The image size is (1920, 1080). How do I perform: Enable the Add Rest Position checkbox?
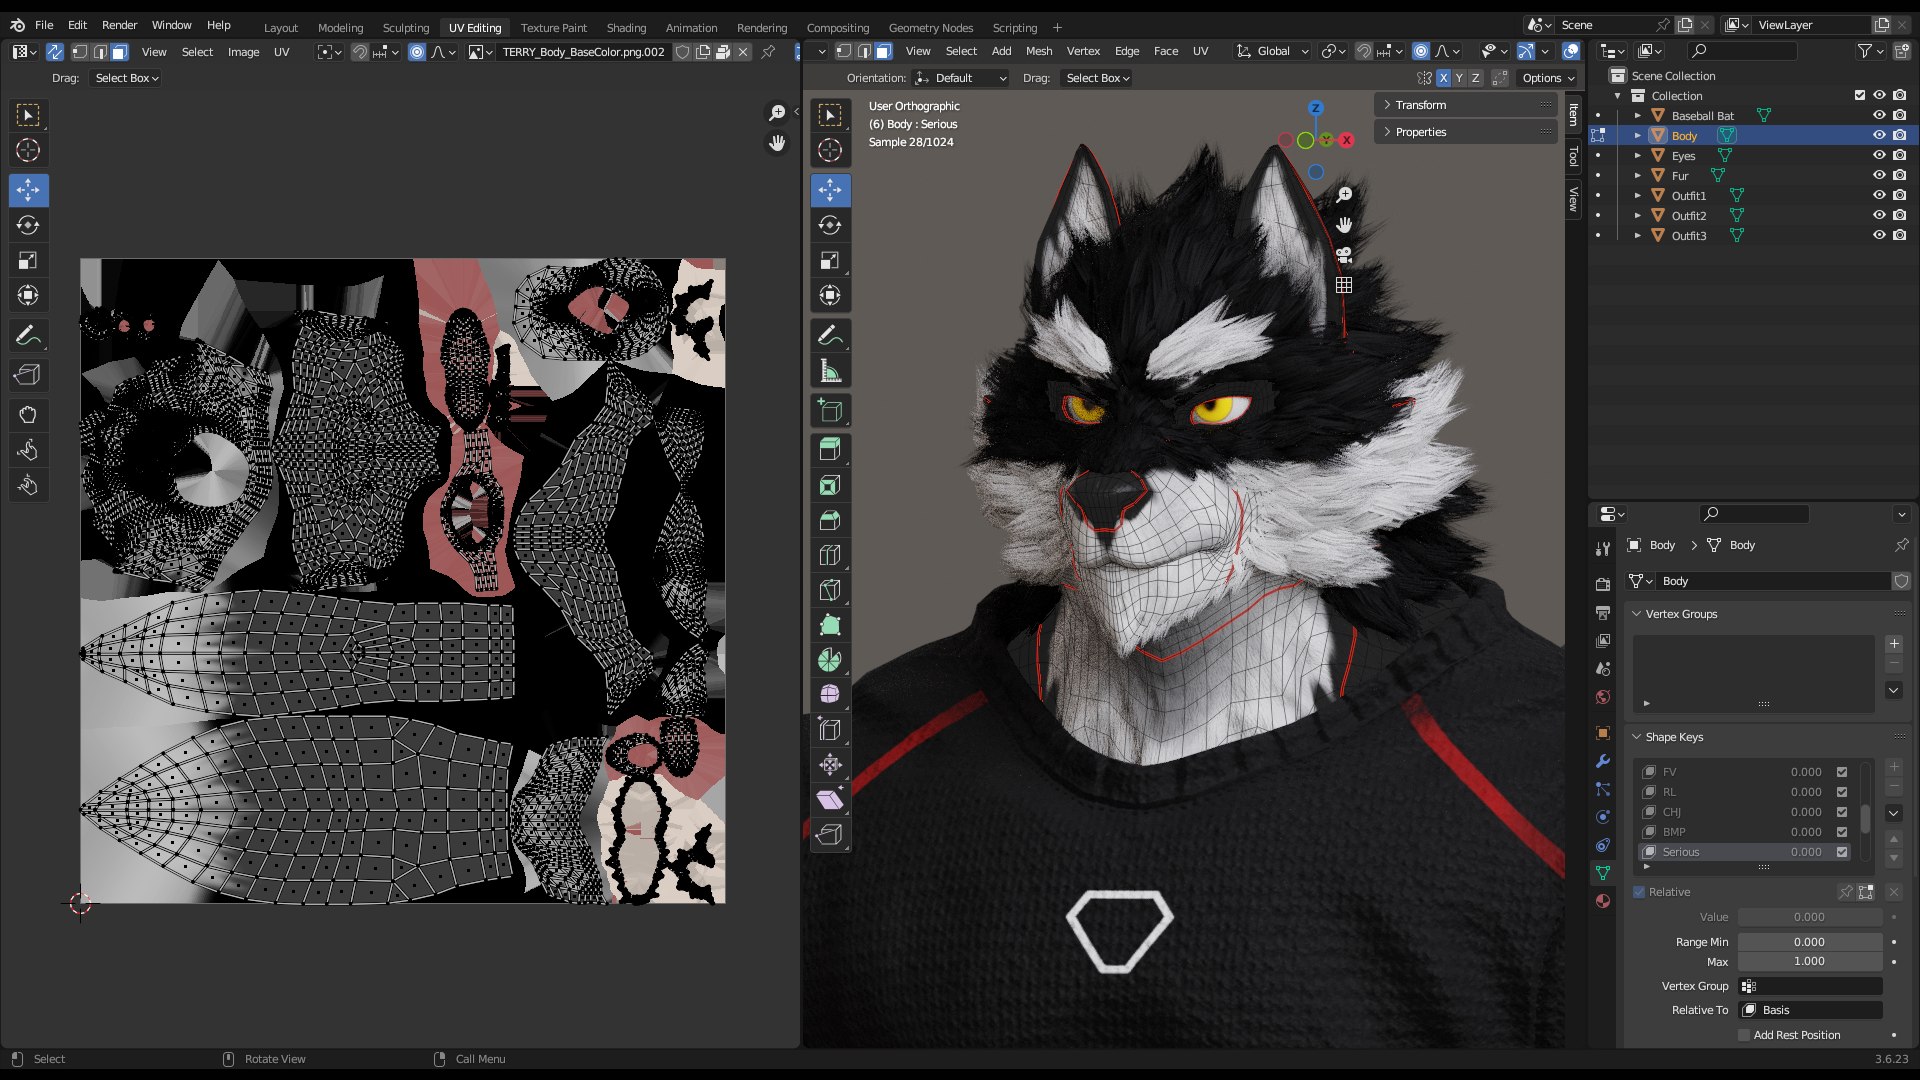(1744, 1035)
